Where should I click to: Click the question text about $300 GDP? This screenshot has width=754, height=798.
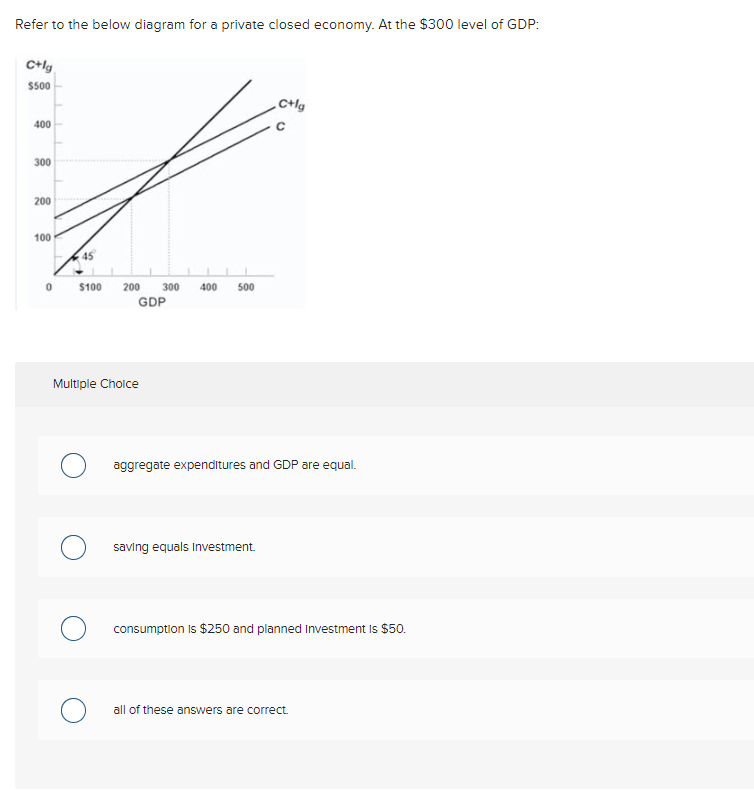[x=277, y=24]
